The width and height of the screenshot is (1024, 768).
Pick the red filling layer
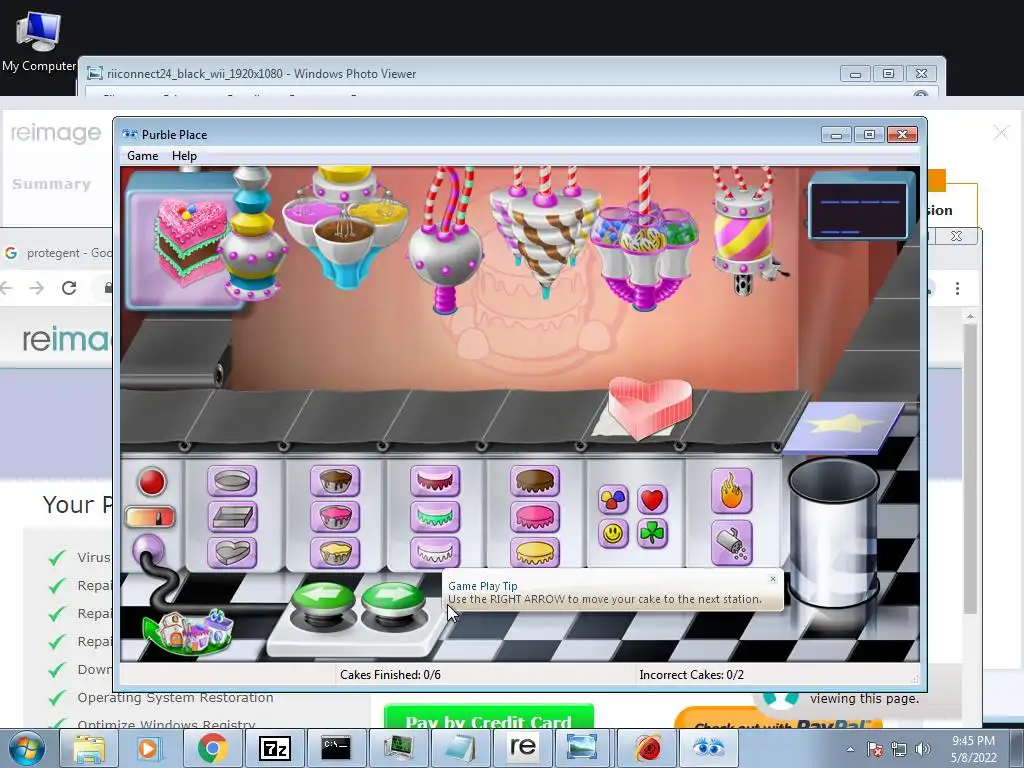(x=435, y=481)
